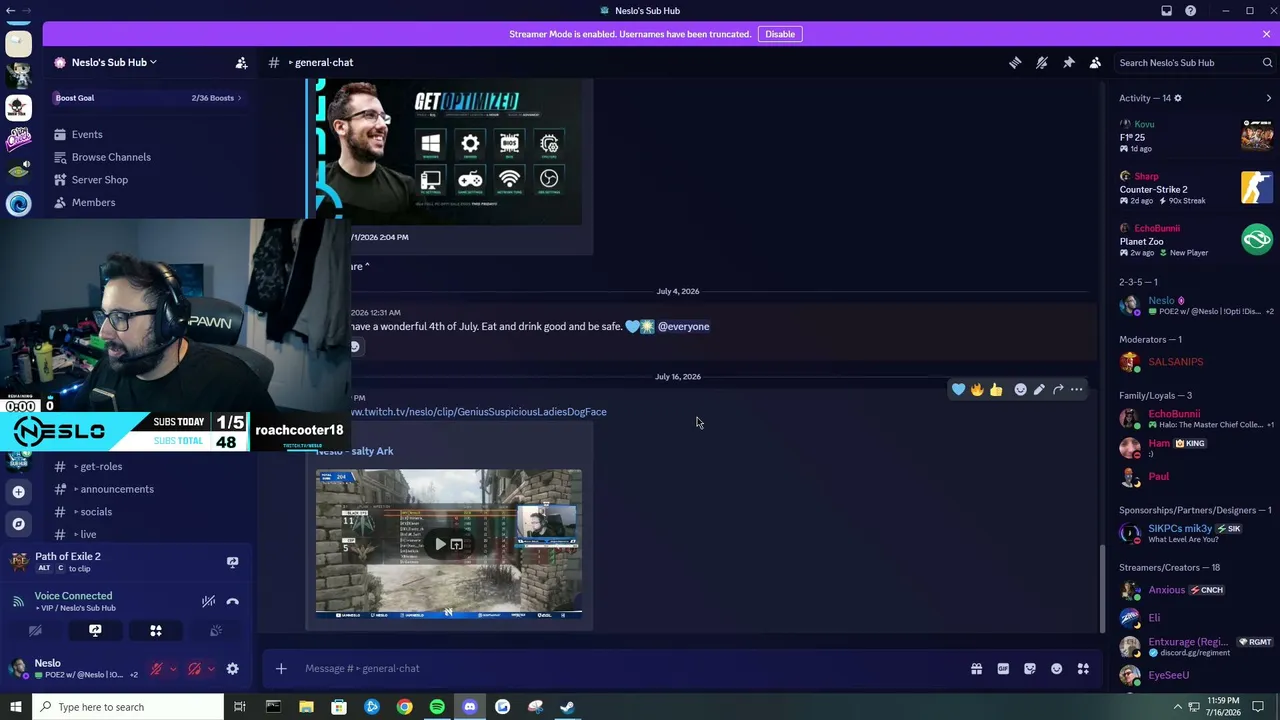Open pinned messages icon
This screenshot has height=720, width=1280.
tap(1069, 62)
